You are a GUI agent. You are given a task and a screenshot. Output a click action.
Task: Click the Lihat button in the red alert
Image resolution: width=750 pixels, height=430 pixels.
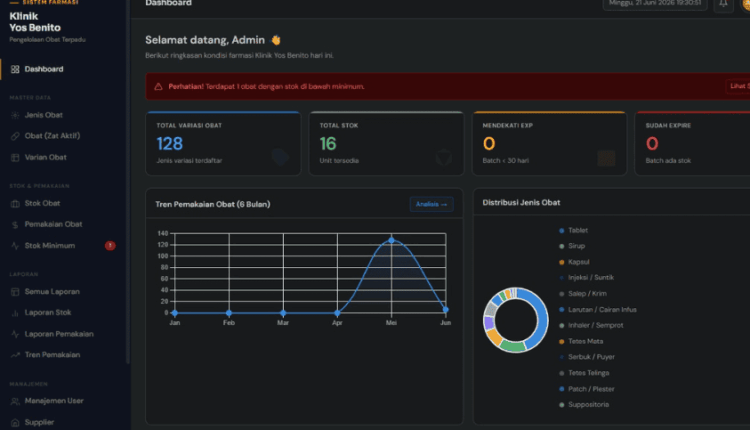pyautogui.click(x=738, y=86)
